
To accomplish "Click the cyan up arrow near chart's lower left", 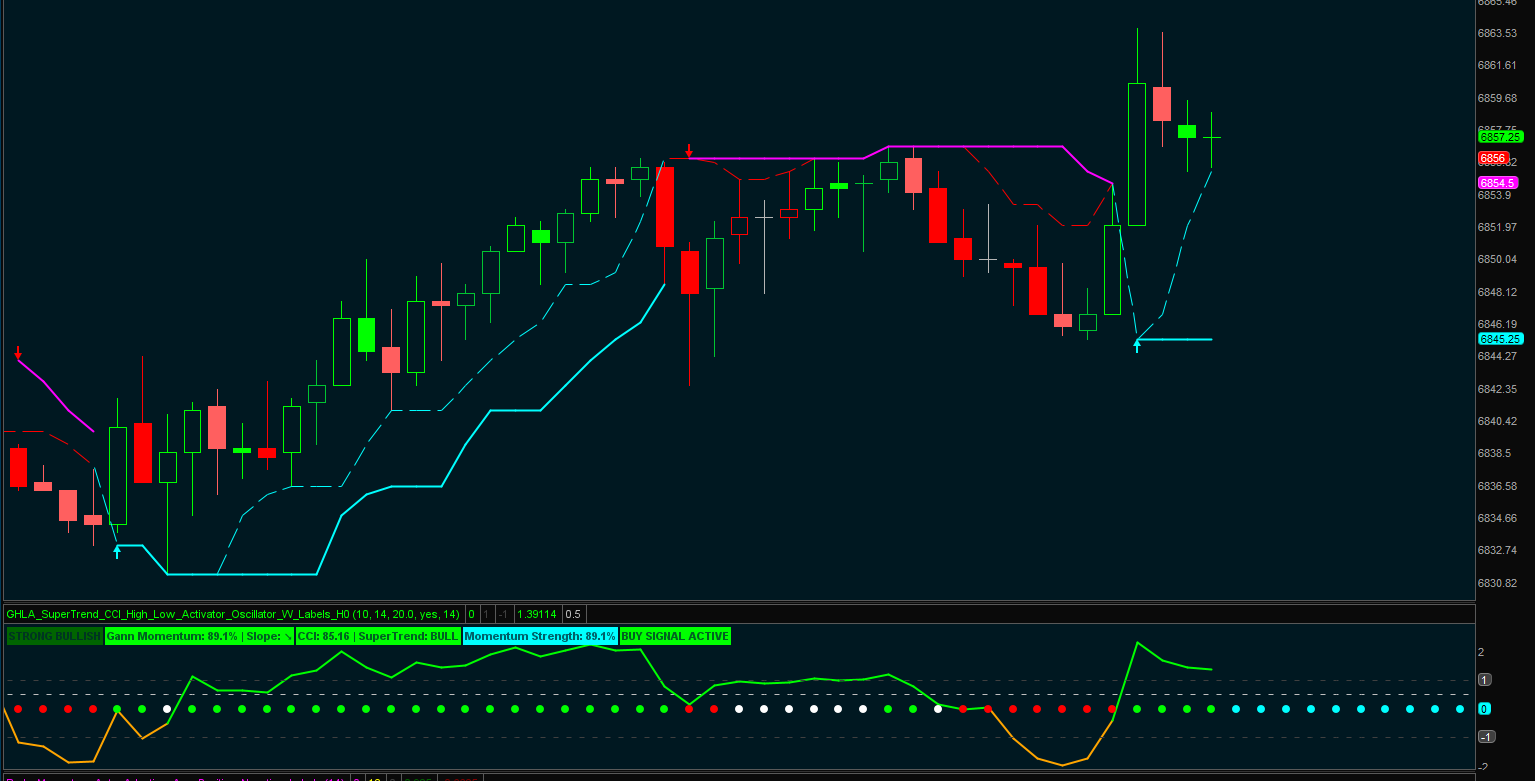I will pyautogui.click(x=117, y=550).
